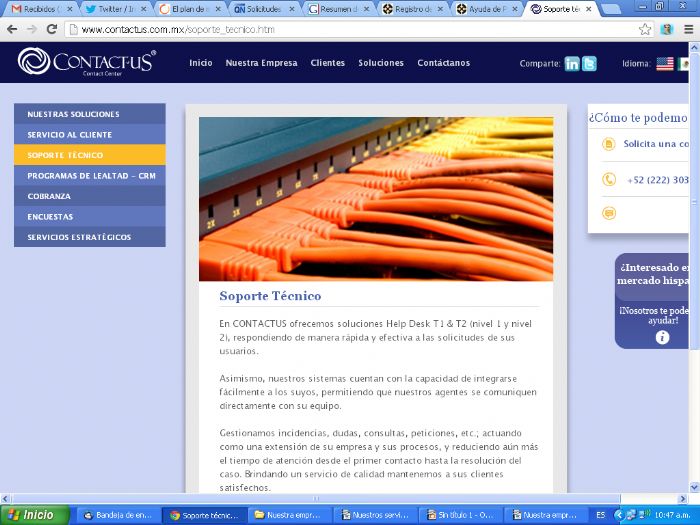Bookmark page with the star icon
700x525 pixels.
click(645, 29)
